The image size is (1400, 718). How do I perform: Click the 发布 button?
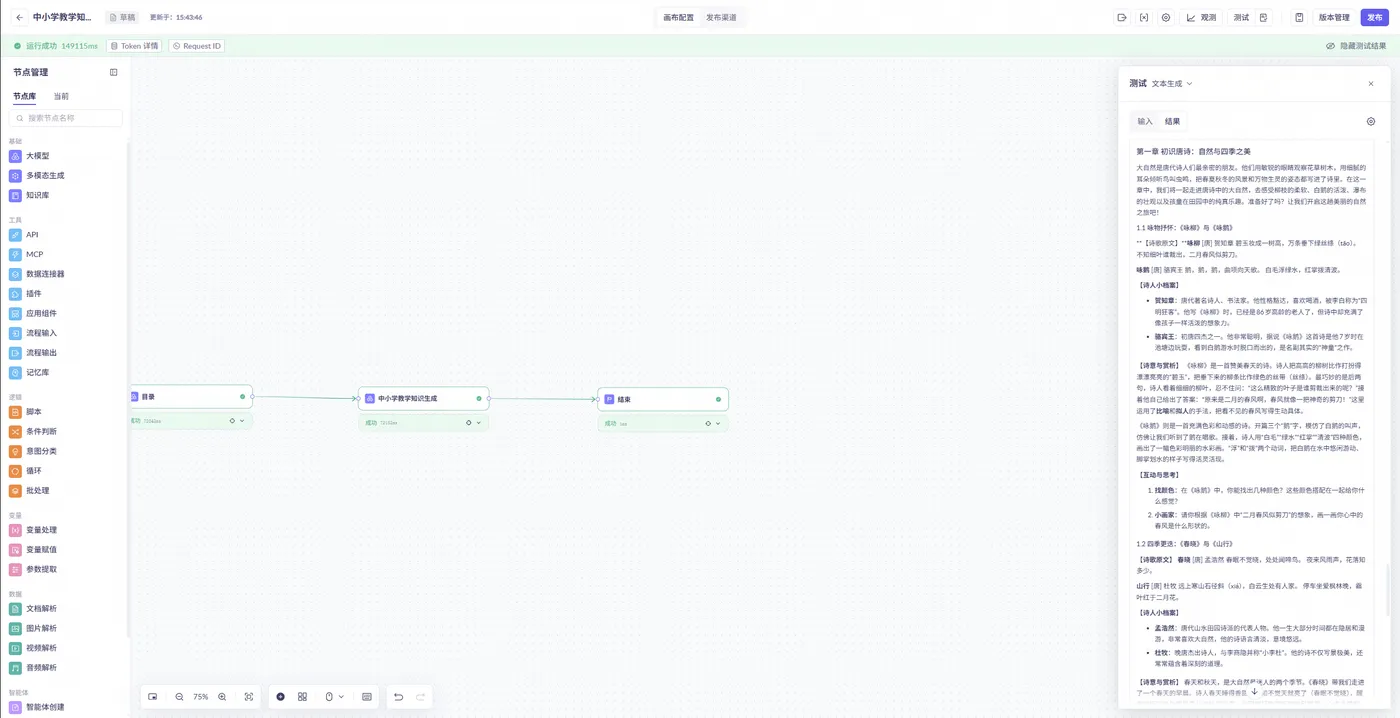[1375, 17]
